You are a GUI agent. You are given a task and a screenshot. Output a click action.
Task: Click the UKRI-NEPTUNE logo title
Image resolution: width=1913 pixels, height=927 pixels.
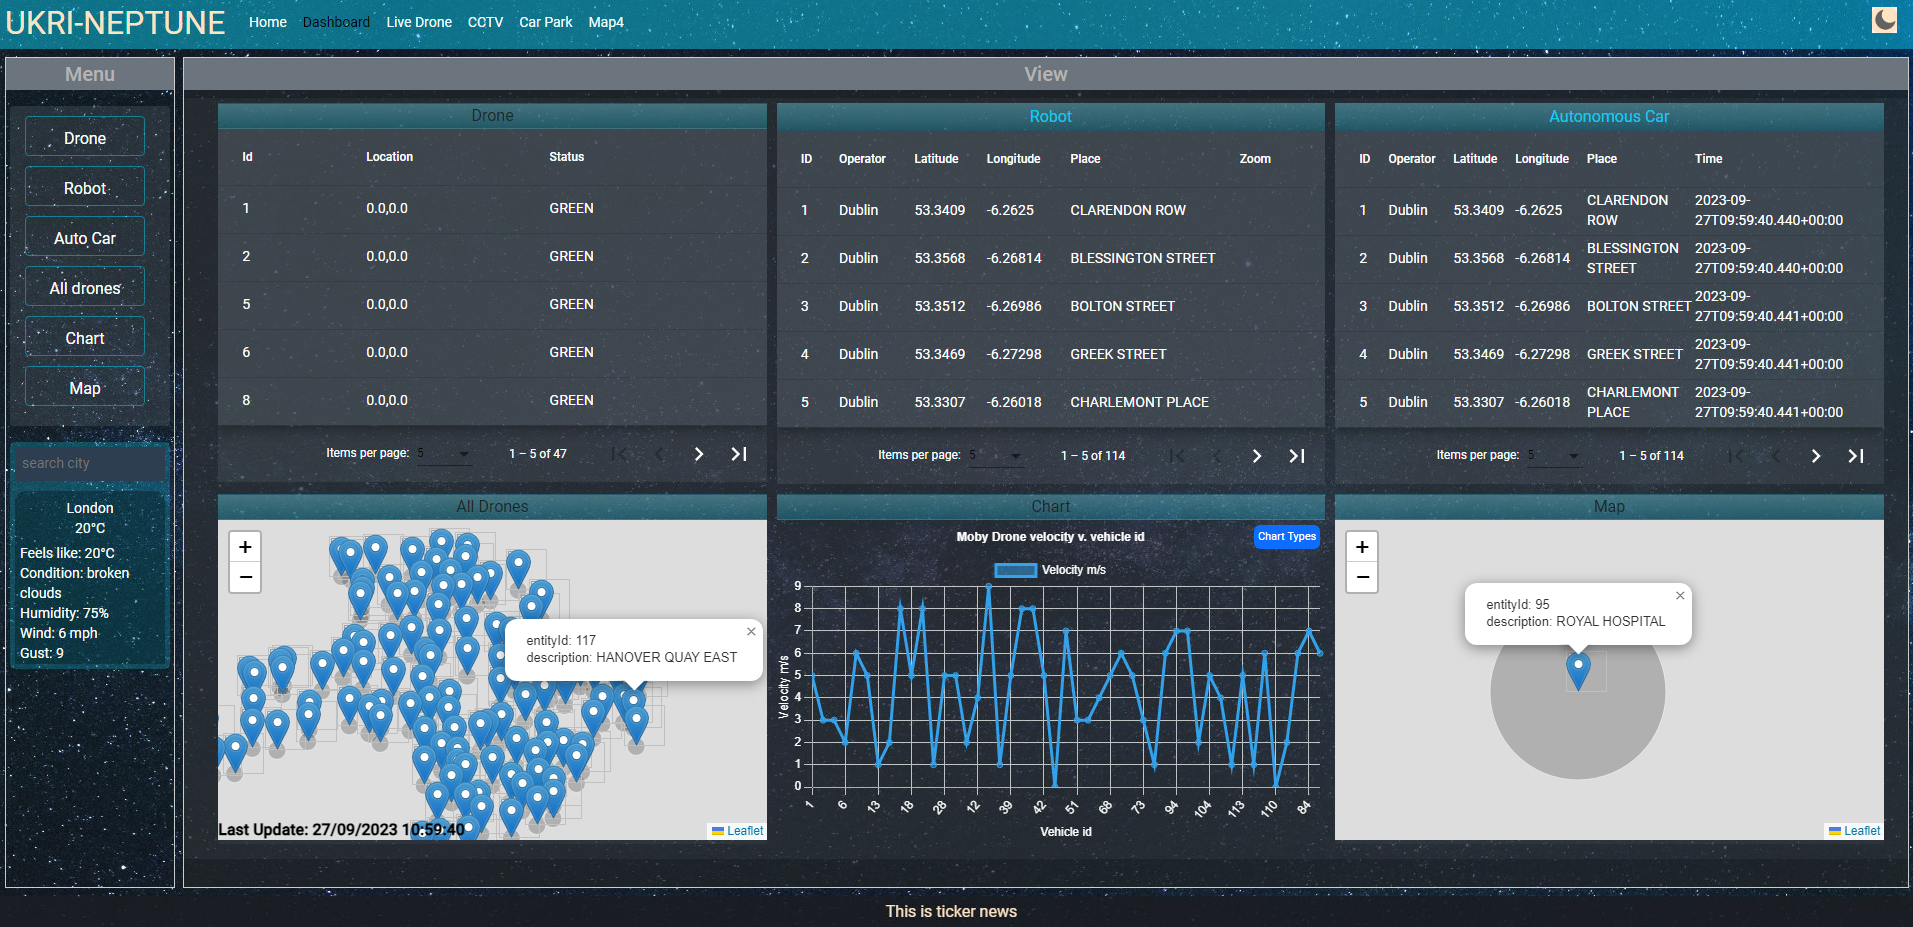pyautogui.click(x=115, y=22)
